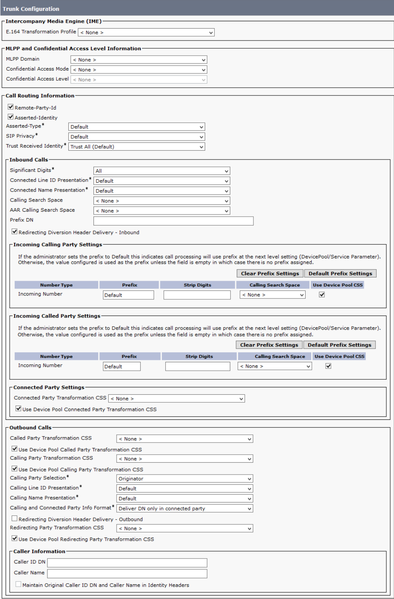This screenshot has height=599, width=394.
Task: Click the Prefix DN input field
Action: click(x=173, y=221)
